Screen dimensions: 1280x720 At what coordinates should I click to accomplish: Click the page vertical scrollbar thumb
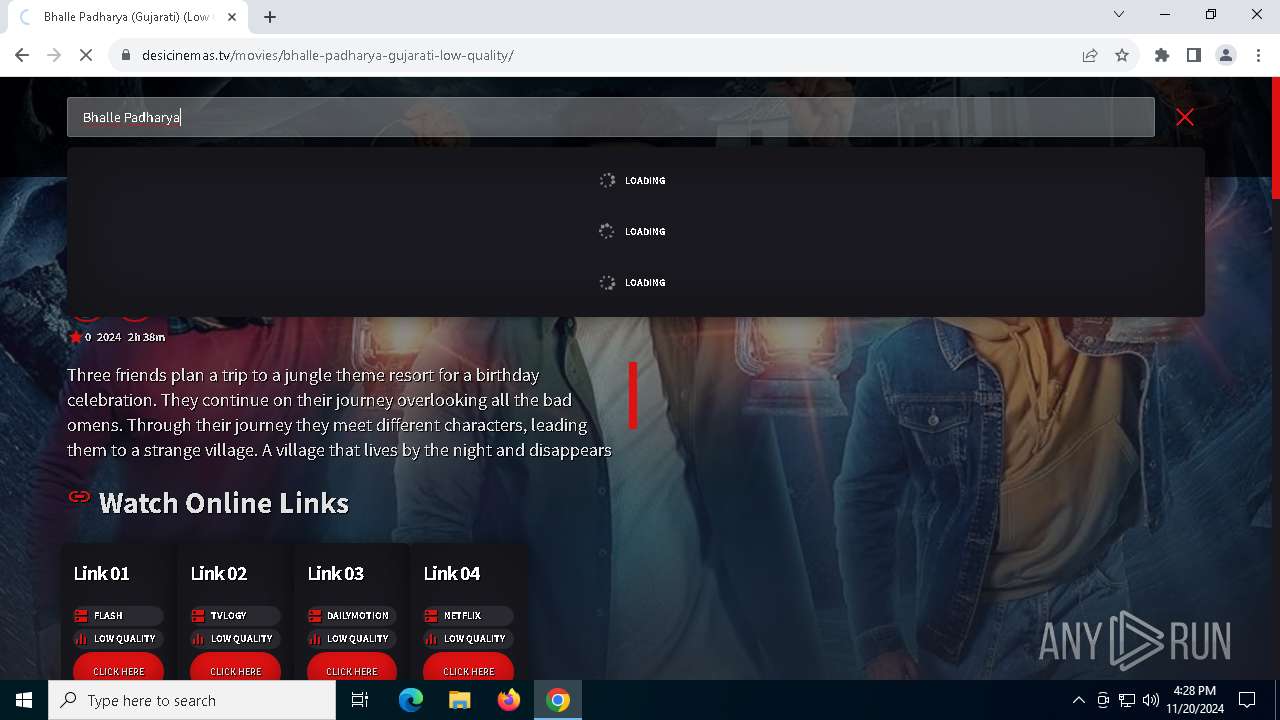point(1275,138)
